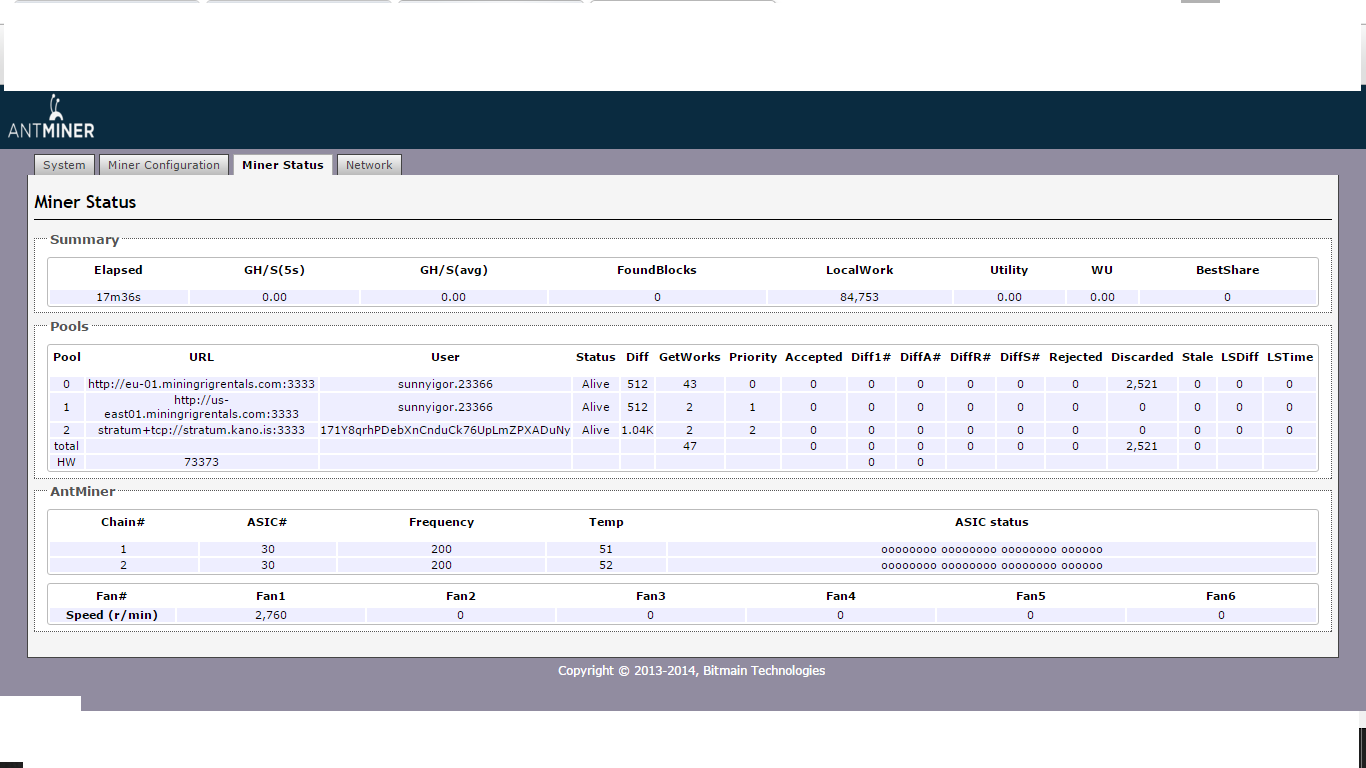Click the us-east01.miningrigrentals.com pool URL
This screenshot has height=768, width=1366.
[x=201, y=407]
